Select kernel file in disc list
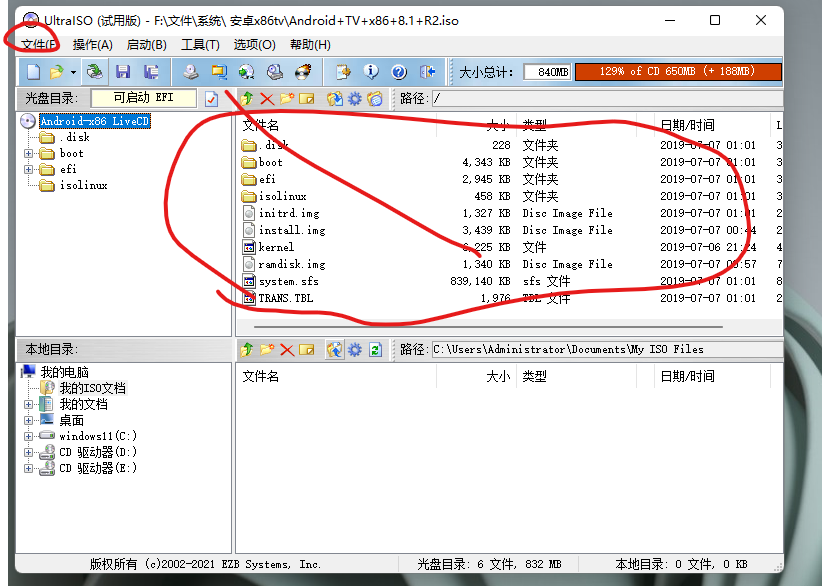Image resolution: width=822 pixels, height=586 pixels. (x=276, y=247)
